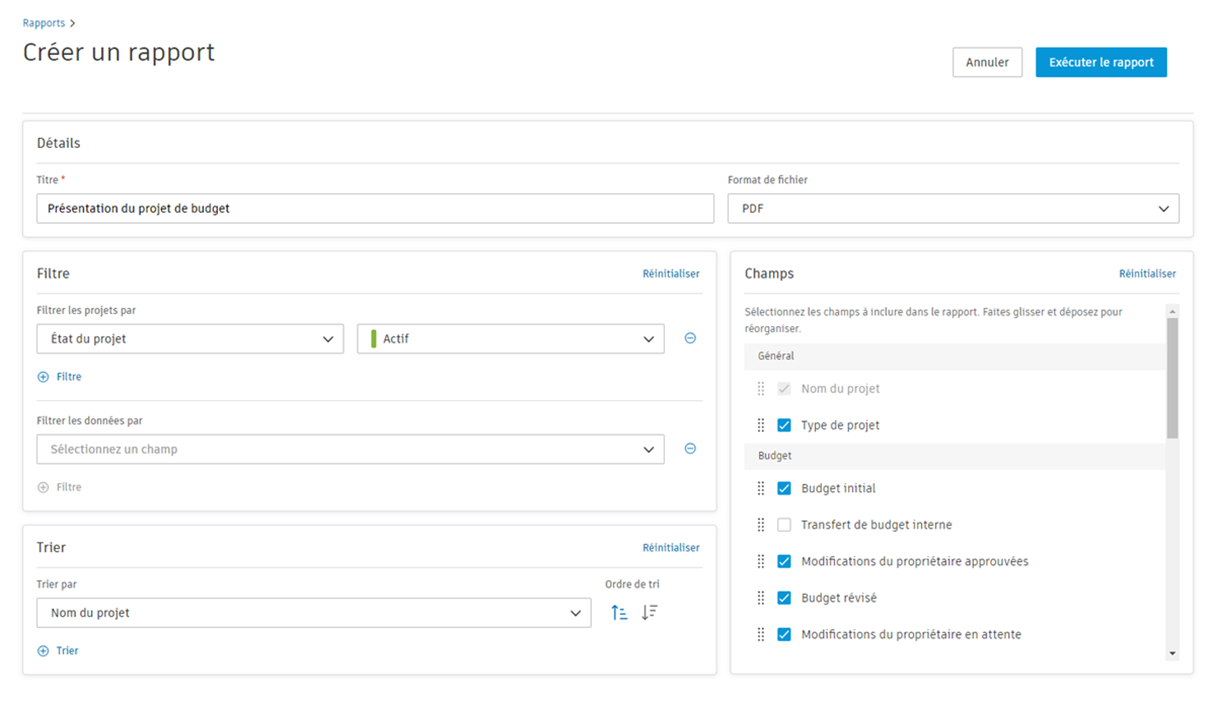The width and height of the screenshot is (1216, 705).
Task: Click descending sort order icon
Action: coord(649,613)
